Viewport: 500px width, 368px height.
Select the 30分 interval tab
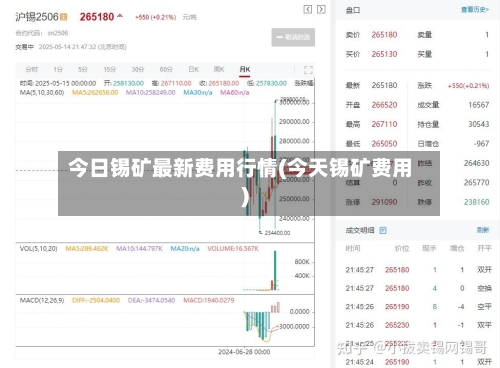[x=138, y=69]
